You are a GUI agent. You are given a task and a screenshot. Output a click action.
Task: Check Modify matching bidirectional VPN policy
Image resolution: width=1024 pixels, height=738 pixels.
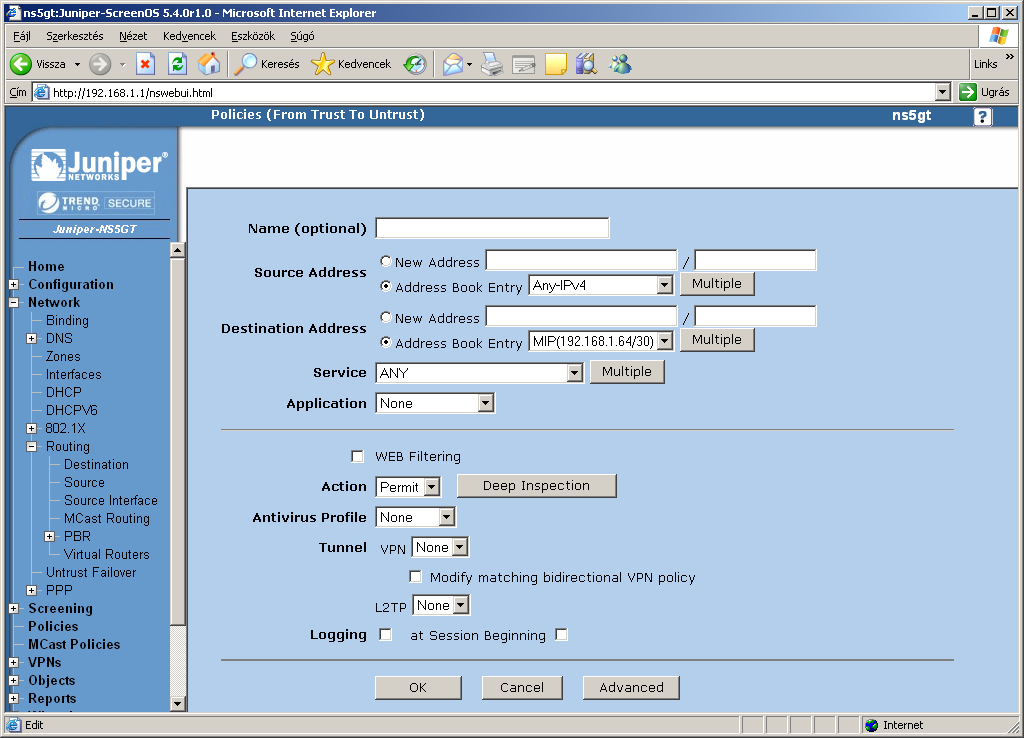[416, 577]
